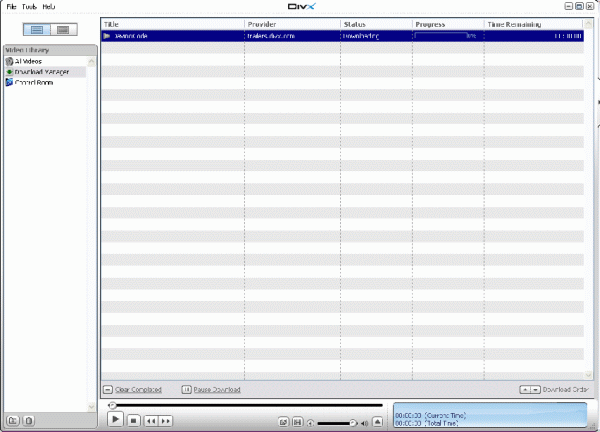Click the Current Time readout
600x432 pixels.
[x=430, y=416]
